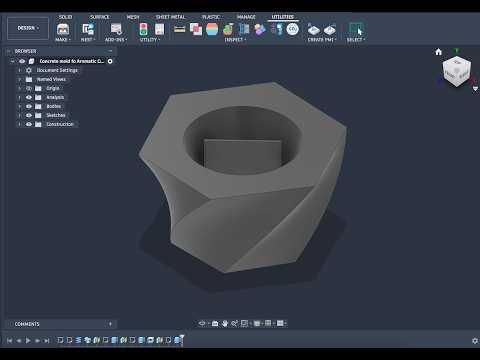The image size is (480, 360).
Task: Click the green Inspect analysis icon
Action: pyautogui.click(x=228, y=29)
